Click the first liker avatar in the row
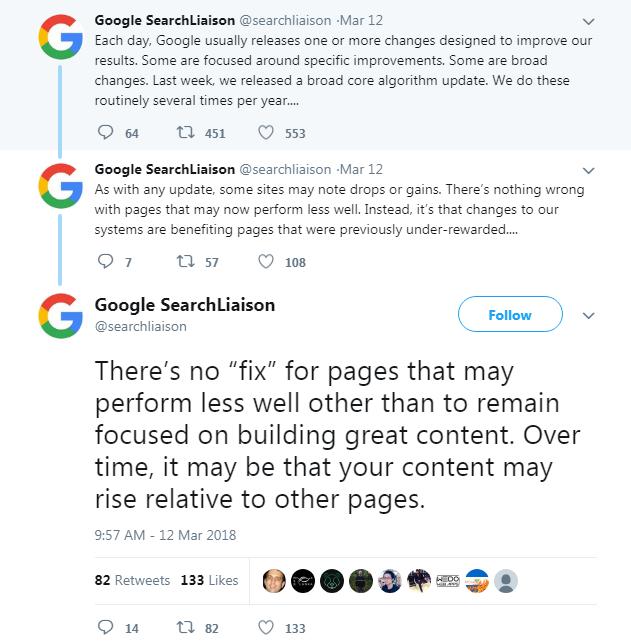 (x=273, y=580)
